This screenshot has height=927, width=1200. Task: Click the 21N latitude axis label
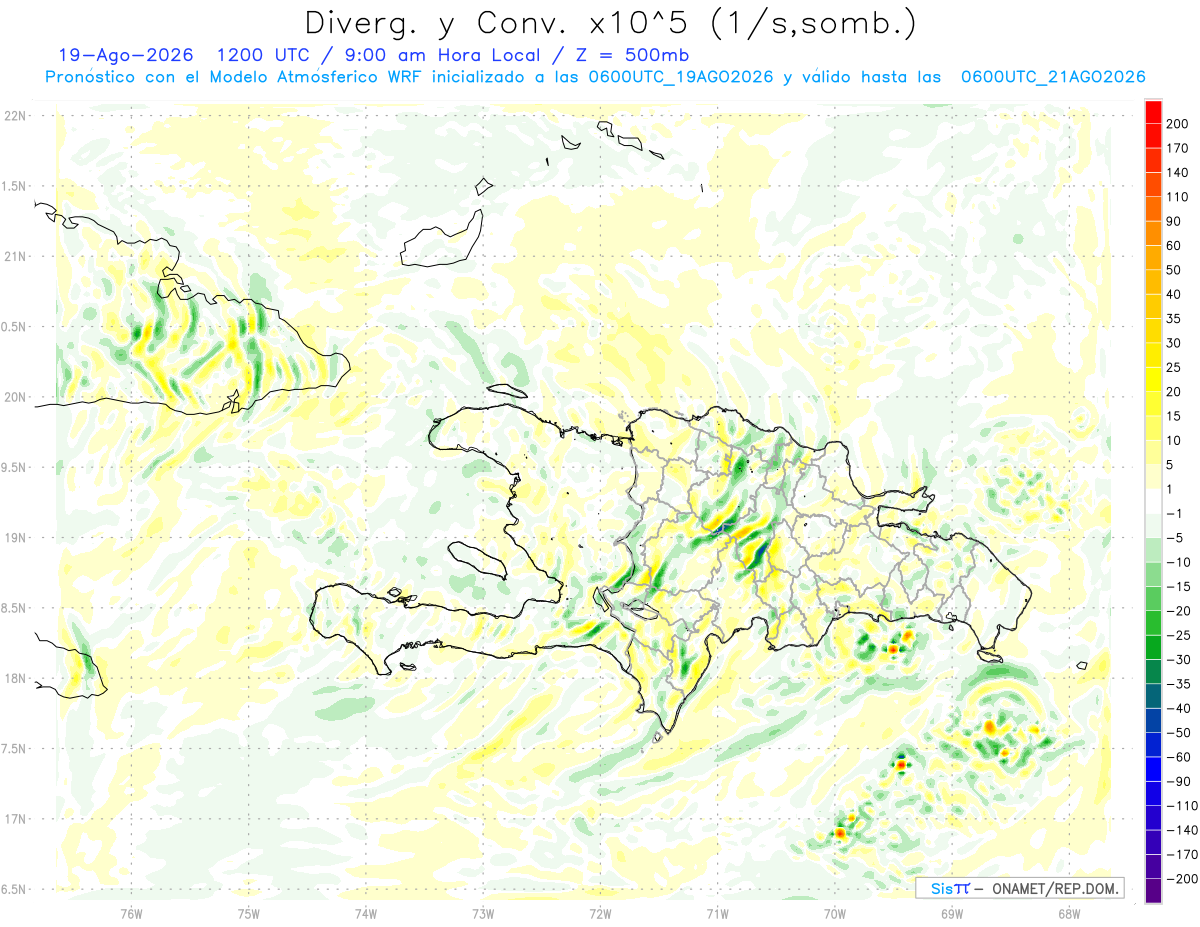point(15,257)
